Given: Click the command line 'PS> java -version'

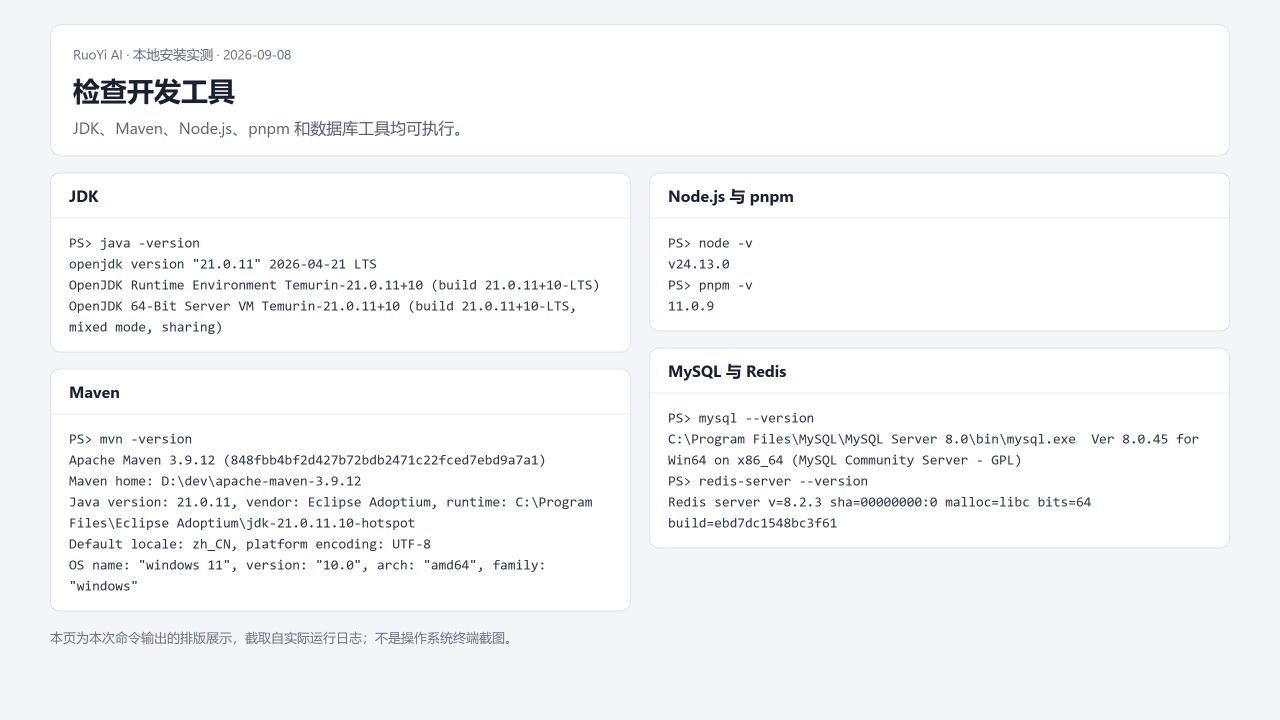Looking at the screenshot, I should pos(134,243).
